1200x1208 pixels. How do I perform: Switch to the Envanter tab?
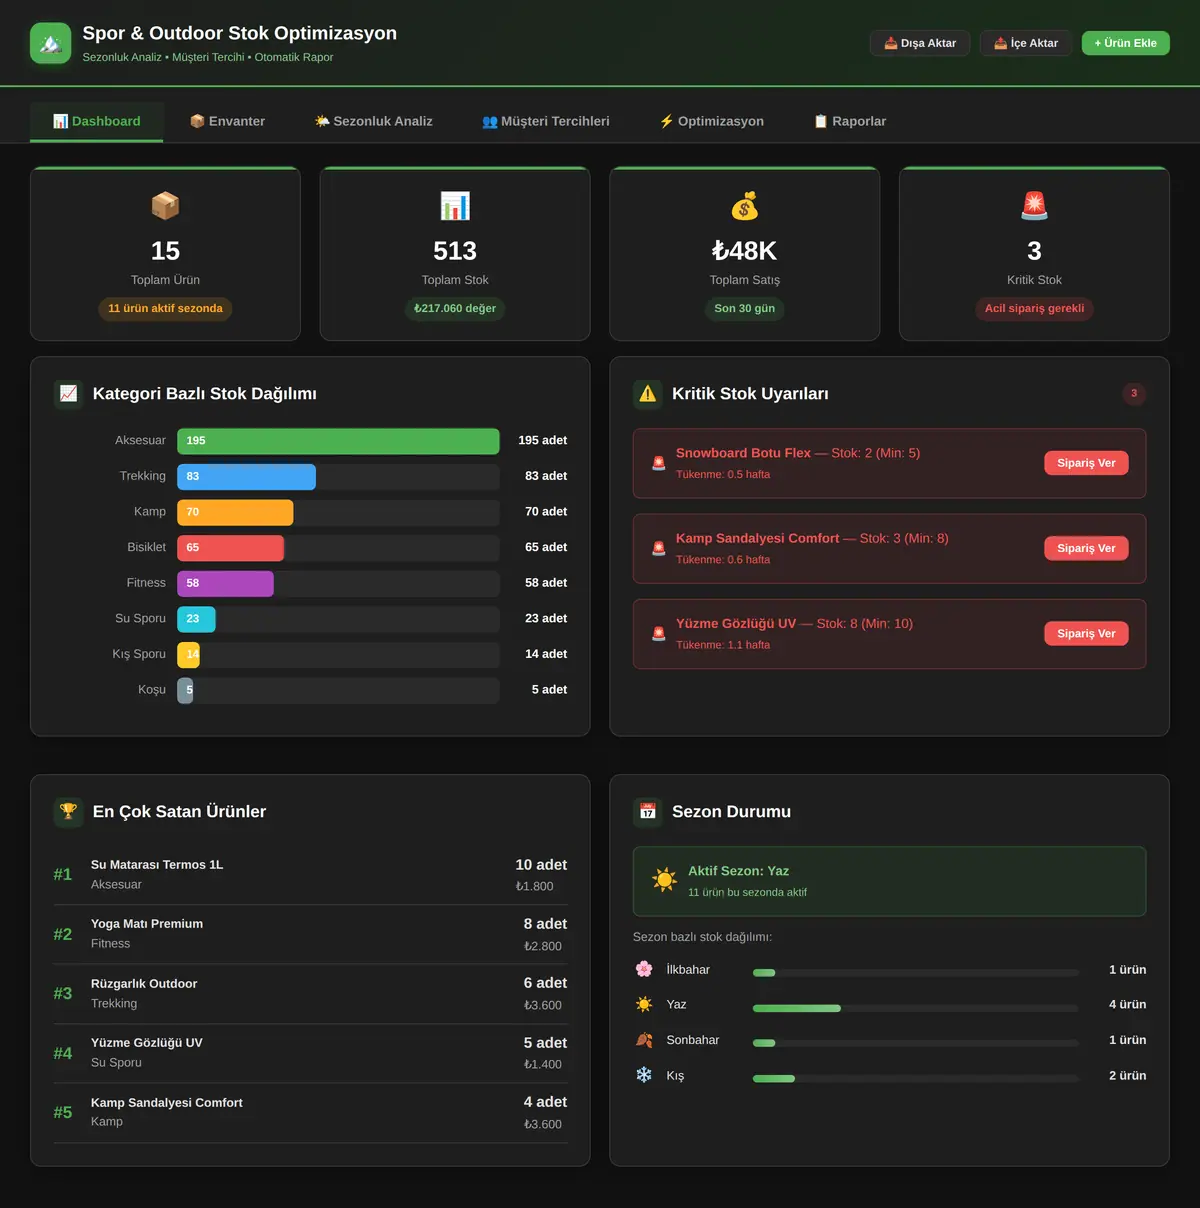tap(228, 121)
